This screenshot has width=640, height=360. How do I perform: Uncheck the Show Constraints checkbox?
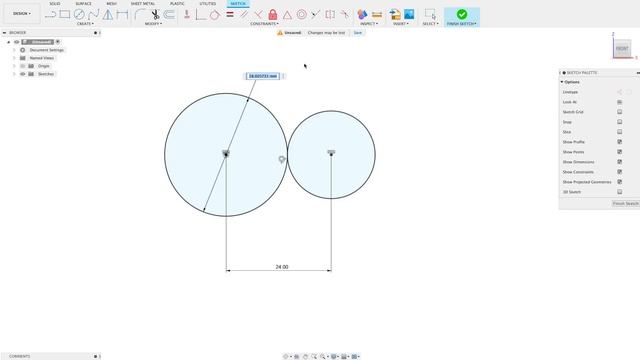click(620, 172)
